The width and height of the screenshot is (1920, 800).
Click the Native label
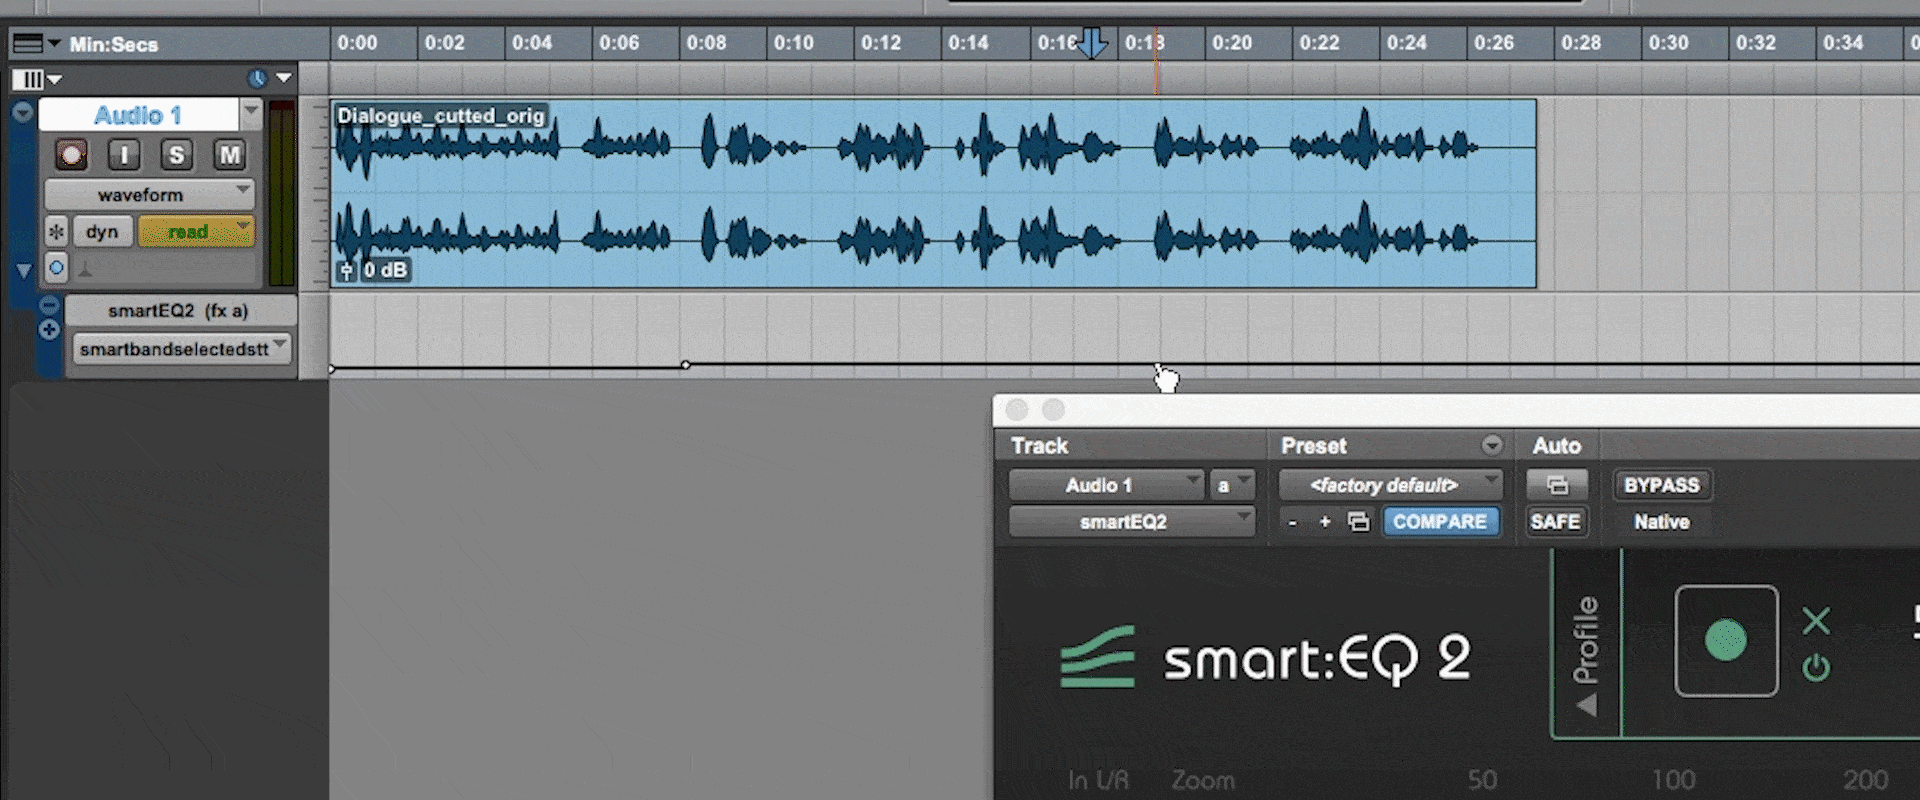click(1661, 522)
